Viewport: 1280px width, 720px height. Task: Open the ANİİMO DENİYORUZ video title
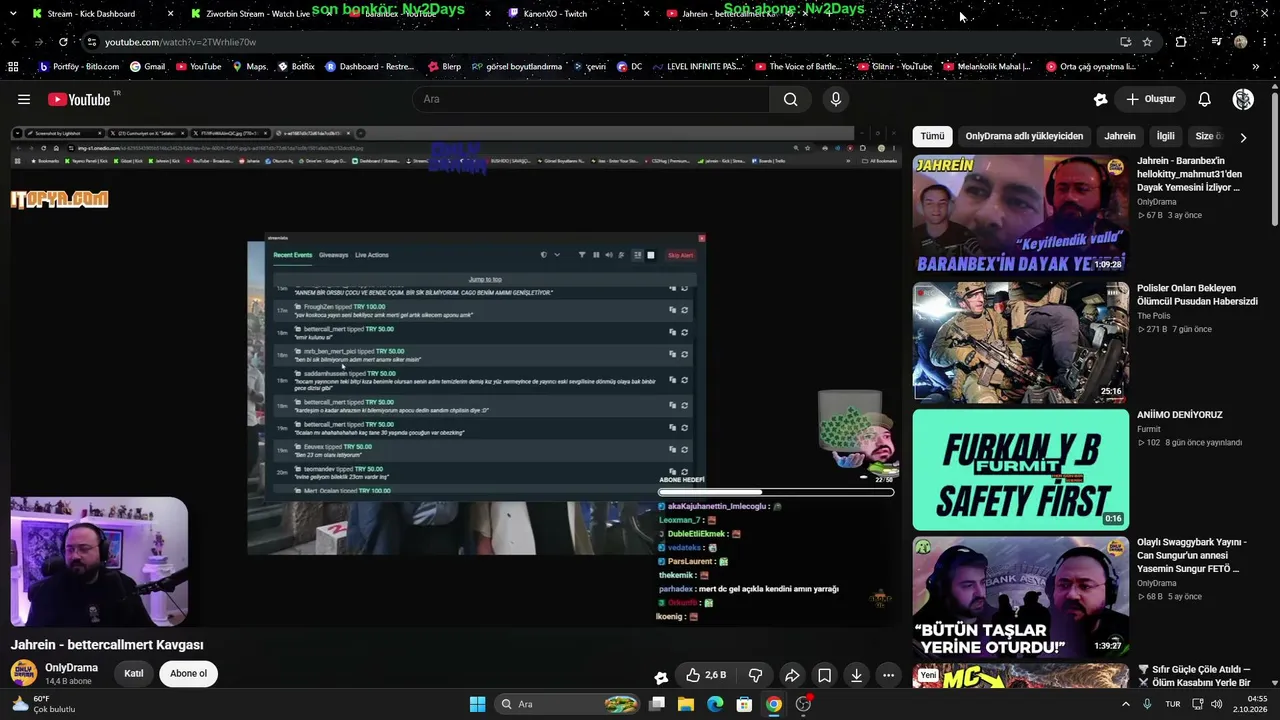click(1180, 414)
